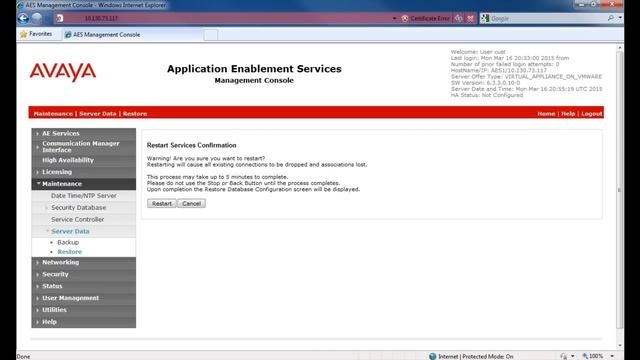Viewport: 640px width, 360px height.
Task: Open Date Time/NTP Server page
Action: tap(83, 196)
